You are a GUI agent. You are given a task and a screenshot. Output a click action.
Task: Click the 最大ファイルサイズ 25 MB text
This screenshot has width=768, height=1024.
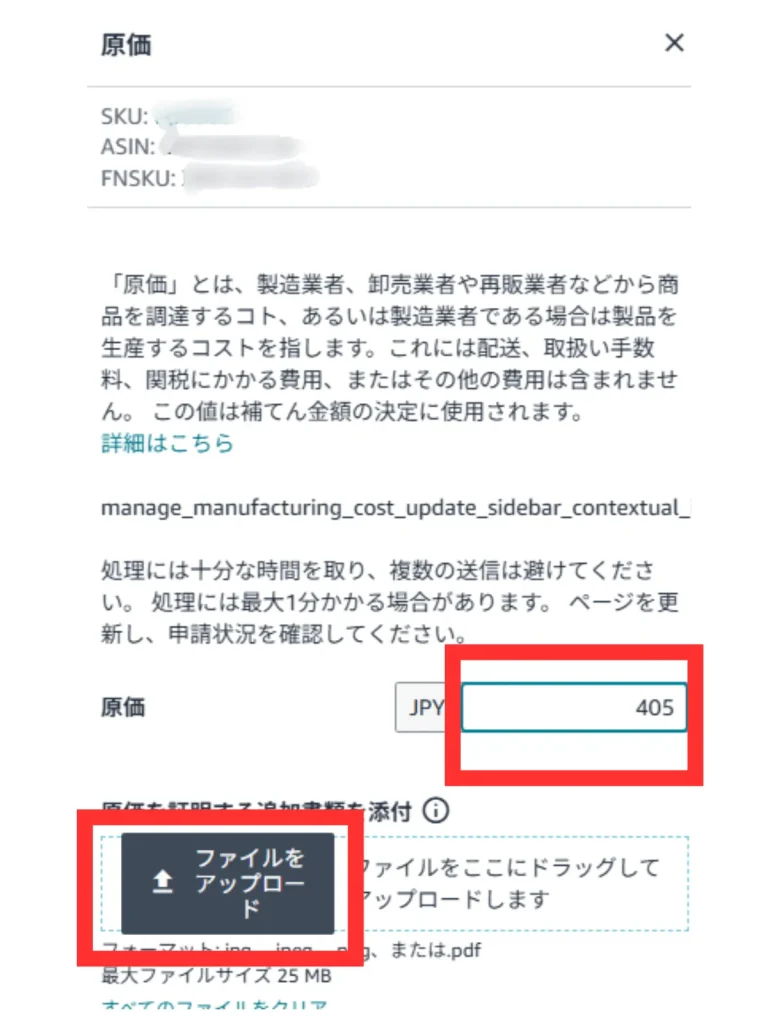(216, 976)
